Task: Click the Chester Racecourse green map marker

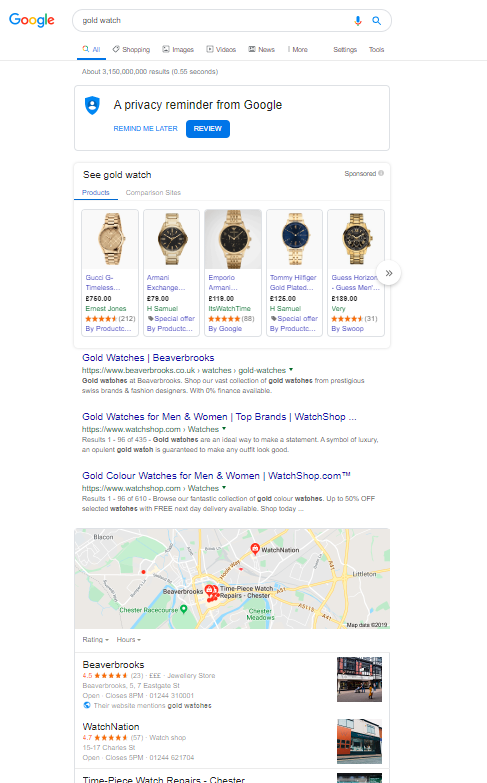Action: tap(184, 609)
